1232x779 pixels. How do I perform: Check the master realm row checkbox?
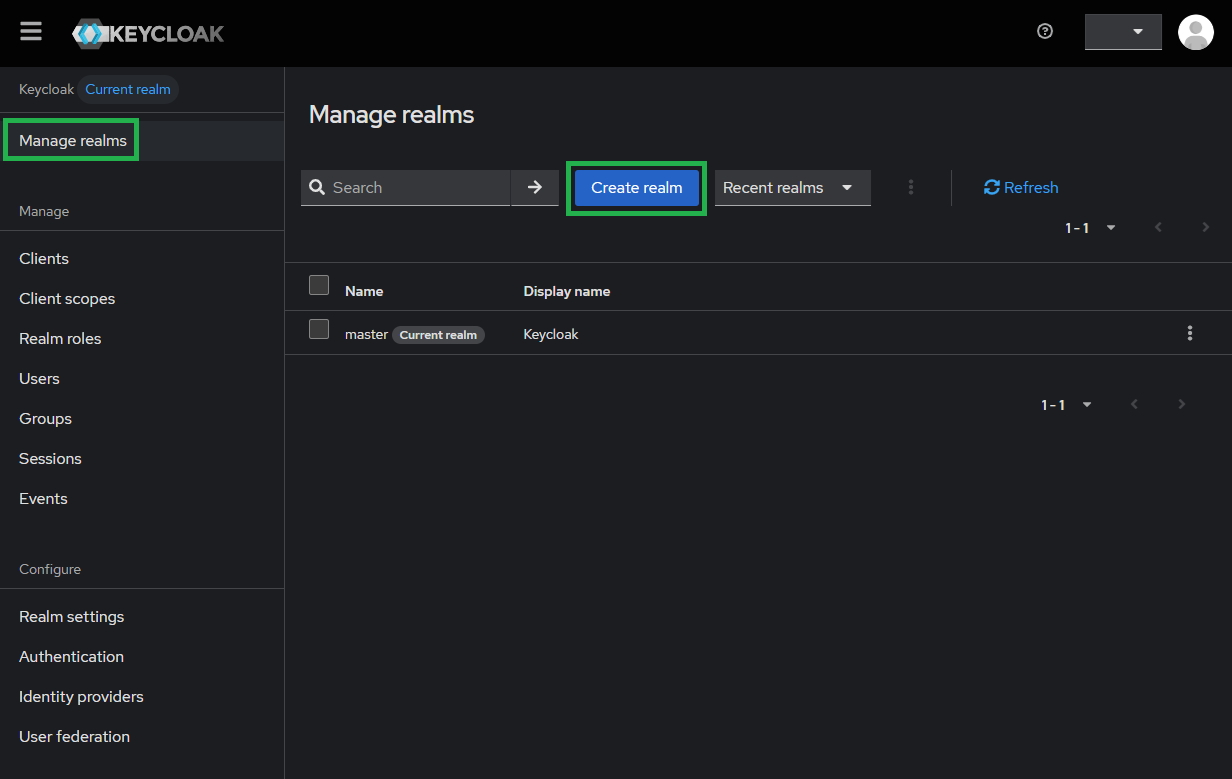click(x=319, y=329)
